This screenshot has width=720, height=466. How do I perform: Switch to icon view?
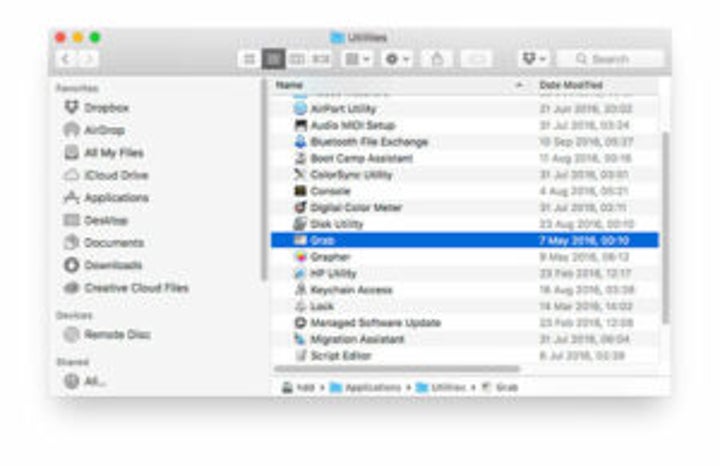[249, 59]
